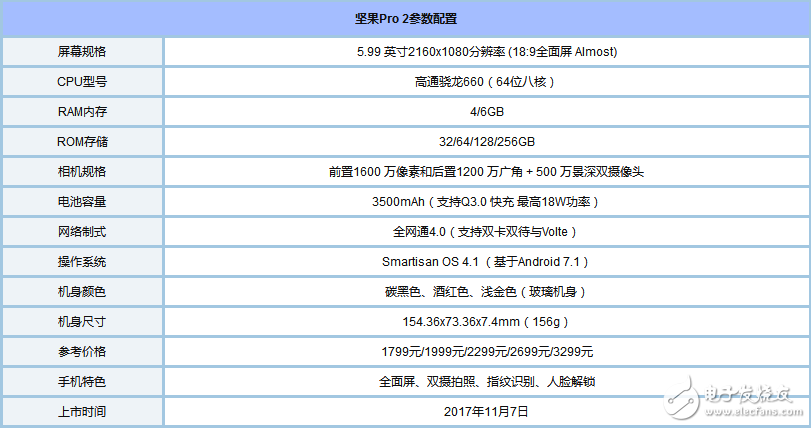This screenshot has width=811, height=428.
Task: Click the 4/6GB memory value
Action: pos(485,111)
